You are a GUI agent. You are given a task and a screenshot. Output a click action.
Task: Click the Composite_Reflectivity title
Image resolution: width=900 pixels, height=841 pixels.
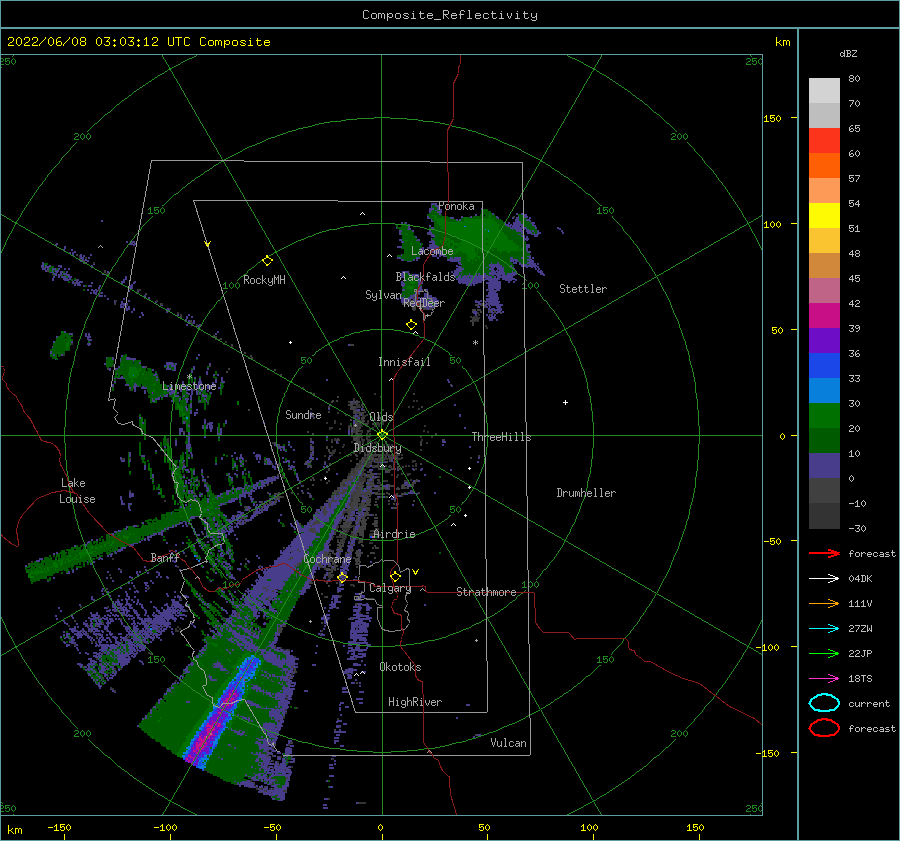[x=449, y=15]
